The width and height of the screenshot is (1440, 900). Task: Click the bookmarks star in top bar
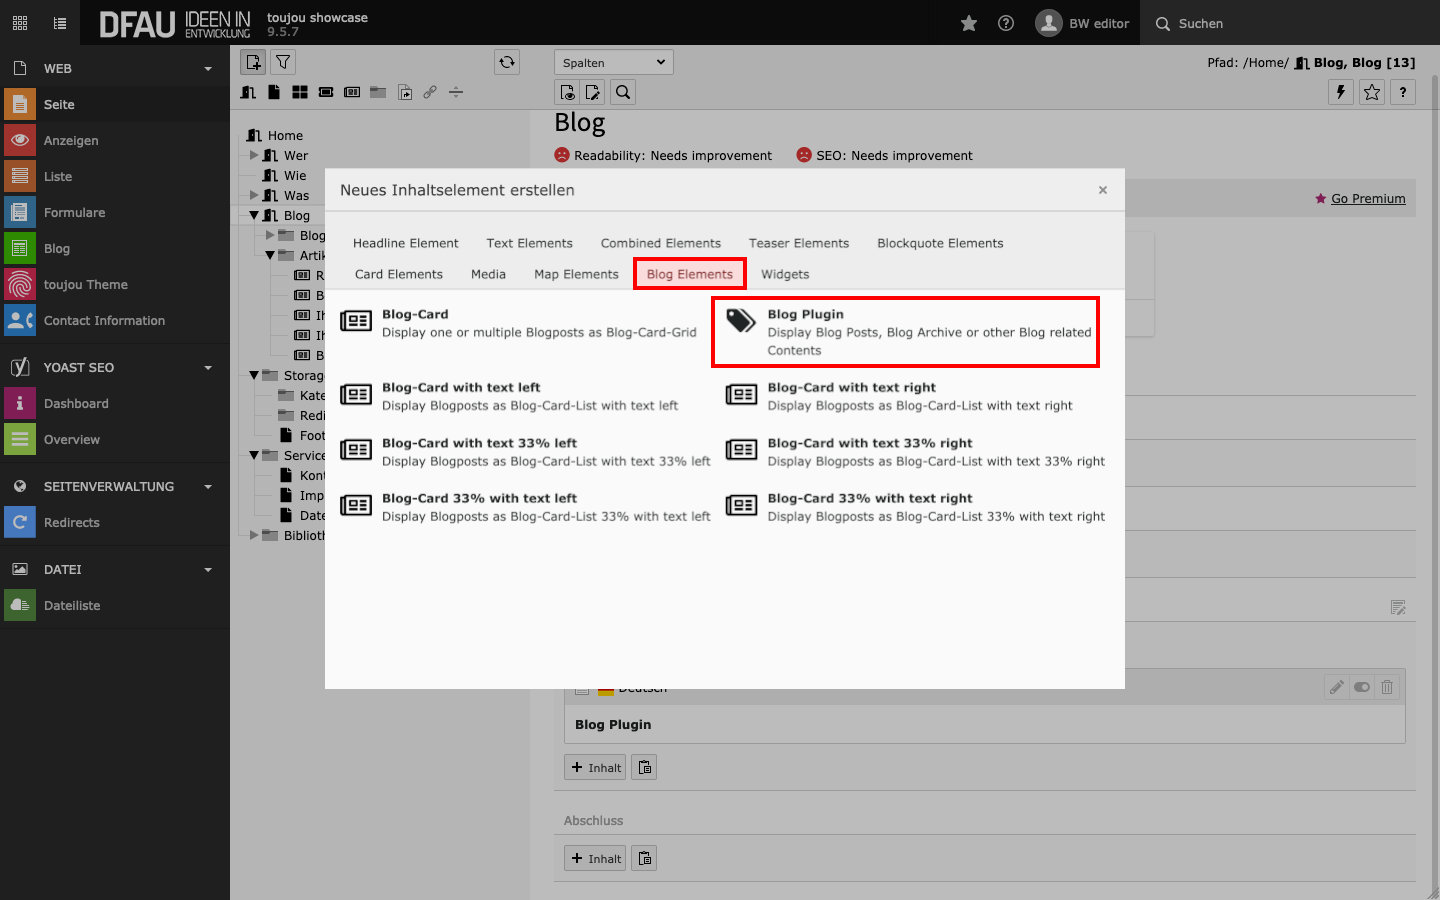[x=969, y=23]
